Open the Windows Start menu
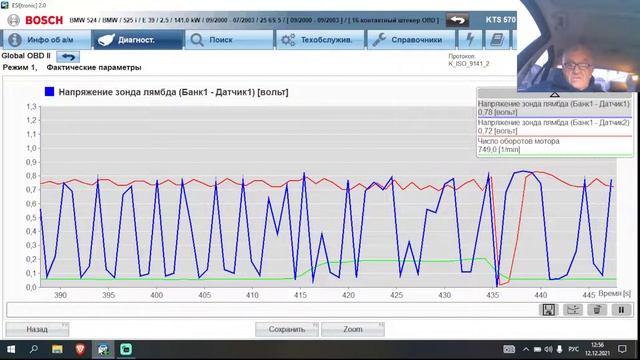The height and width of the screenshot is (360, 640). coord(11,349)
